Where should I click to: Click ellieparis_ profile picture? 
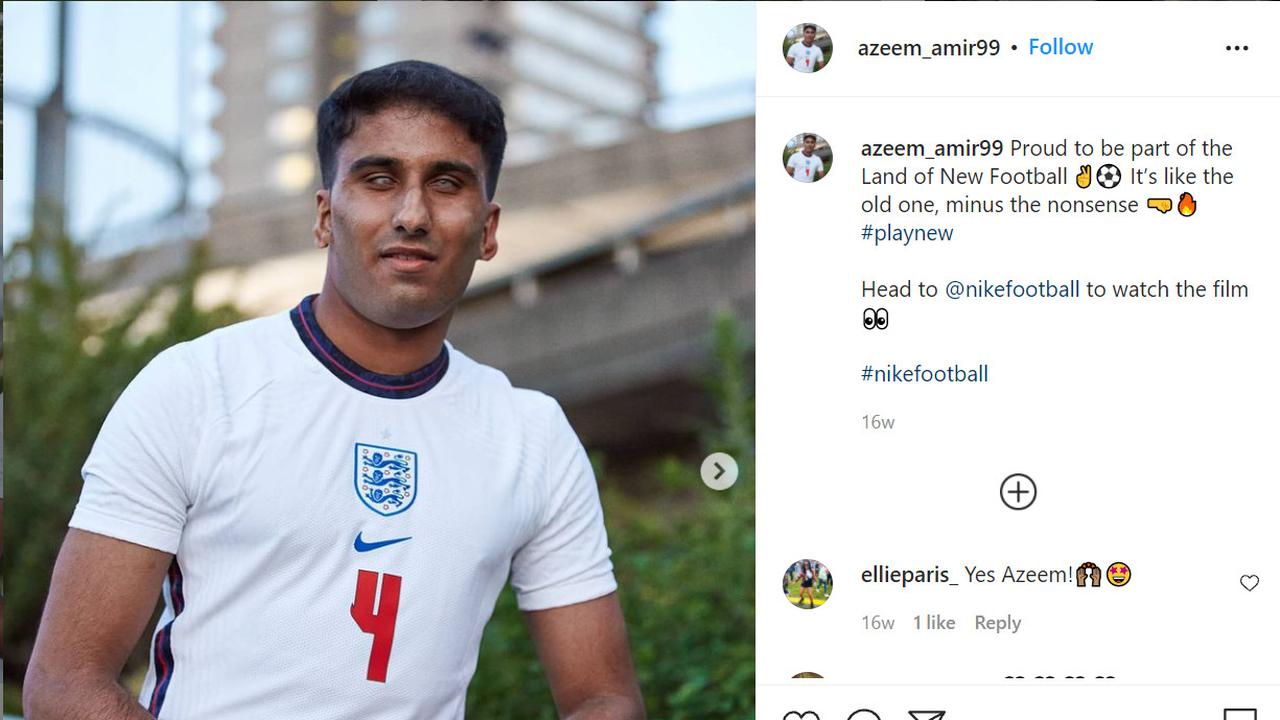point(807,584)
